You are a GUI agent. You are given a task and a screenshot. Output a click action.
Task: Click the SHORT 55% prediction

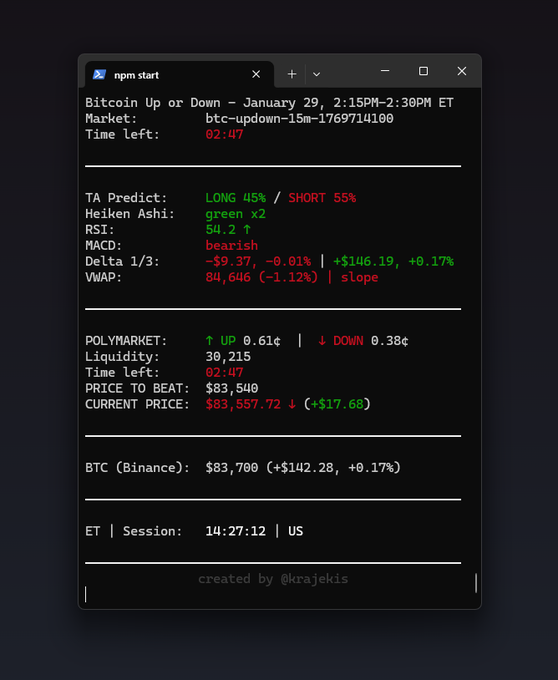click(322, 198)
